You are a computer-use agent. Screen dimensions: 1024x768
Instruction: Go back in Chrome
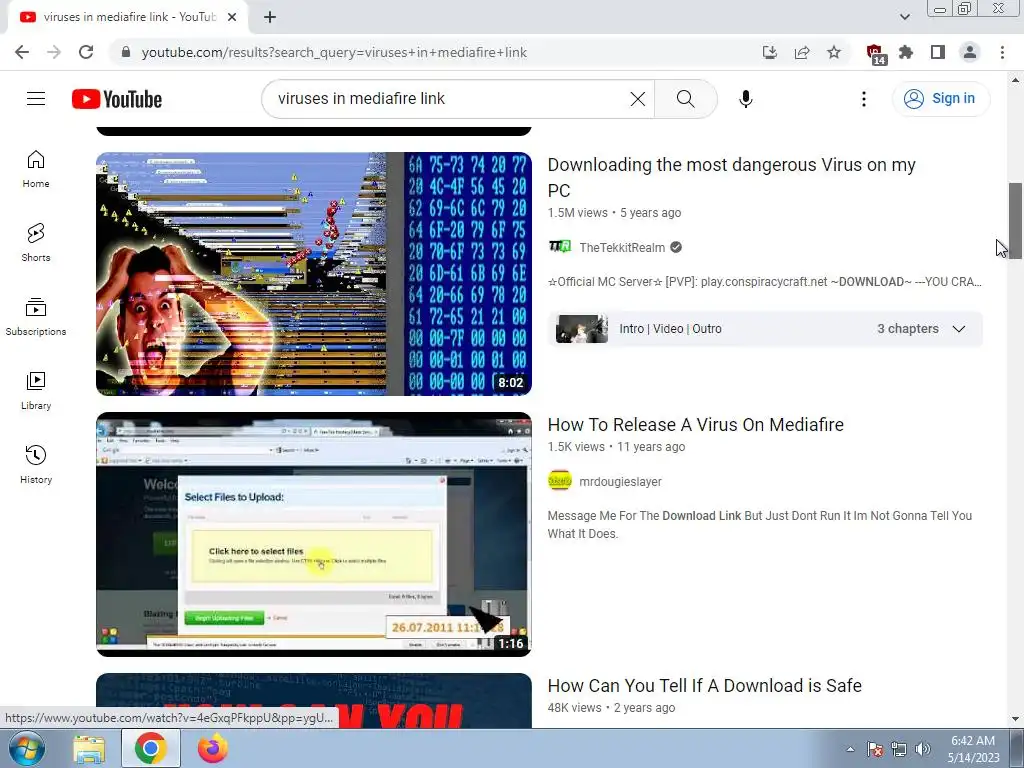(22, 52)
